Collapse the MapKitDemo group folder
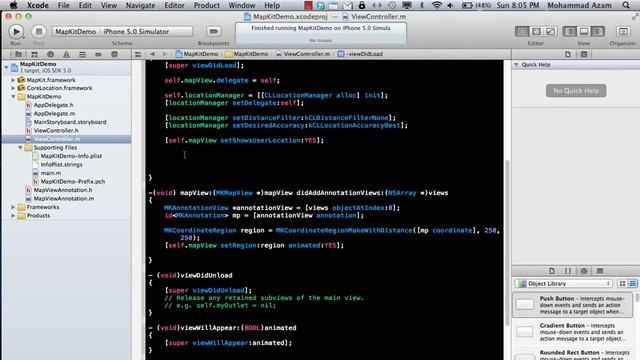 pos(13,97)
